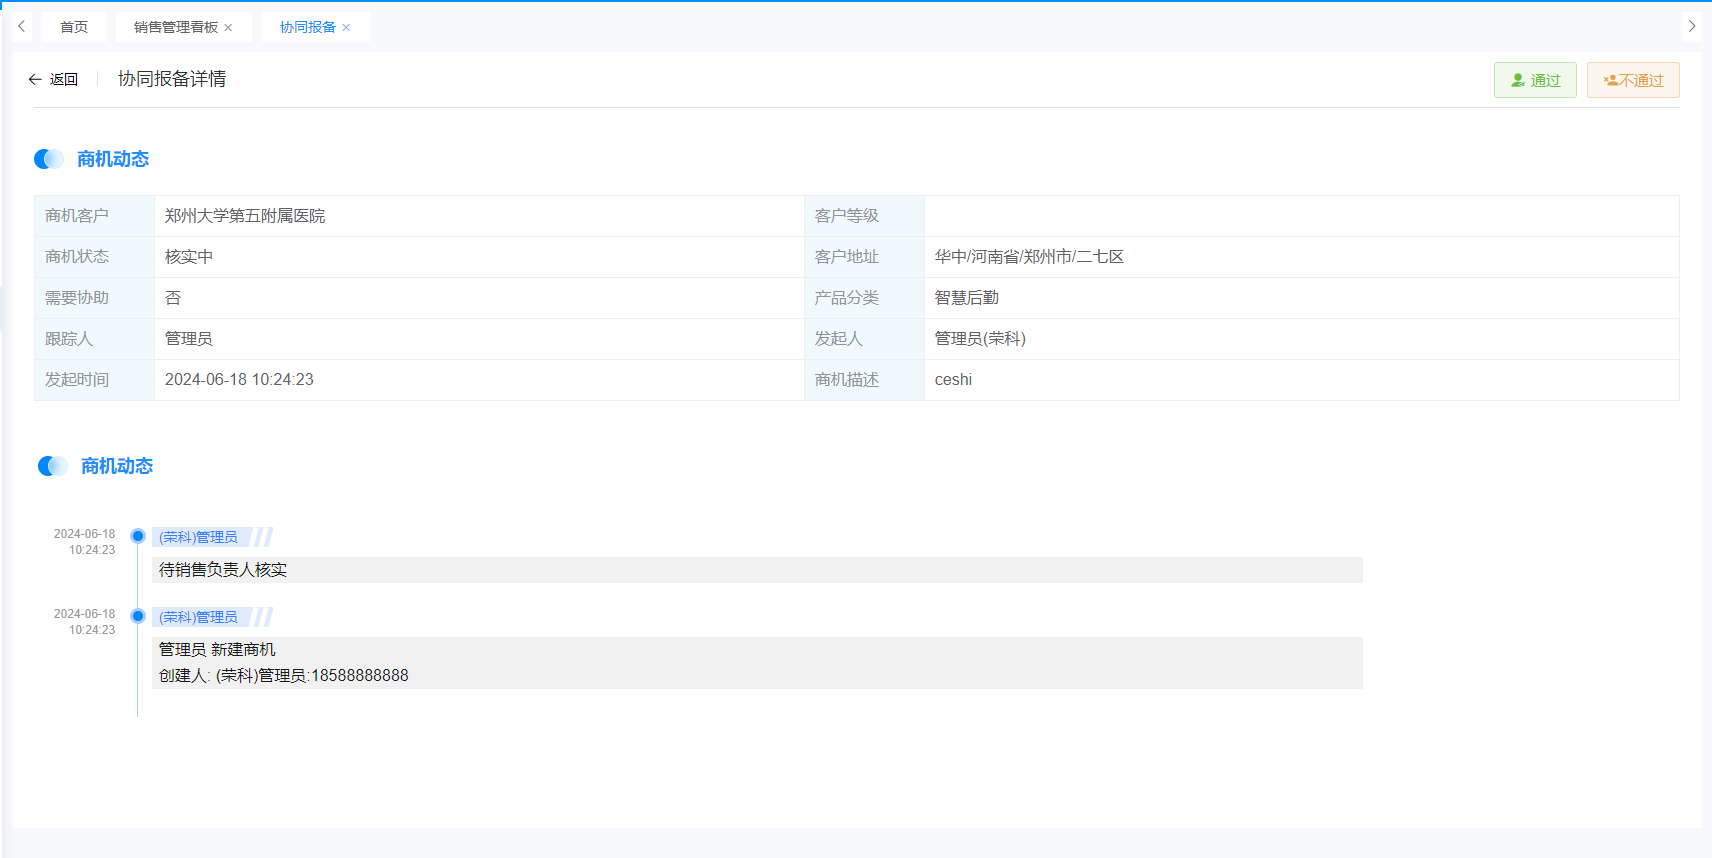Click the (荣科)管理员 tag above 新建商机
The image size is (1712, 858).
pos(199,617)
